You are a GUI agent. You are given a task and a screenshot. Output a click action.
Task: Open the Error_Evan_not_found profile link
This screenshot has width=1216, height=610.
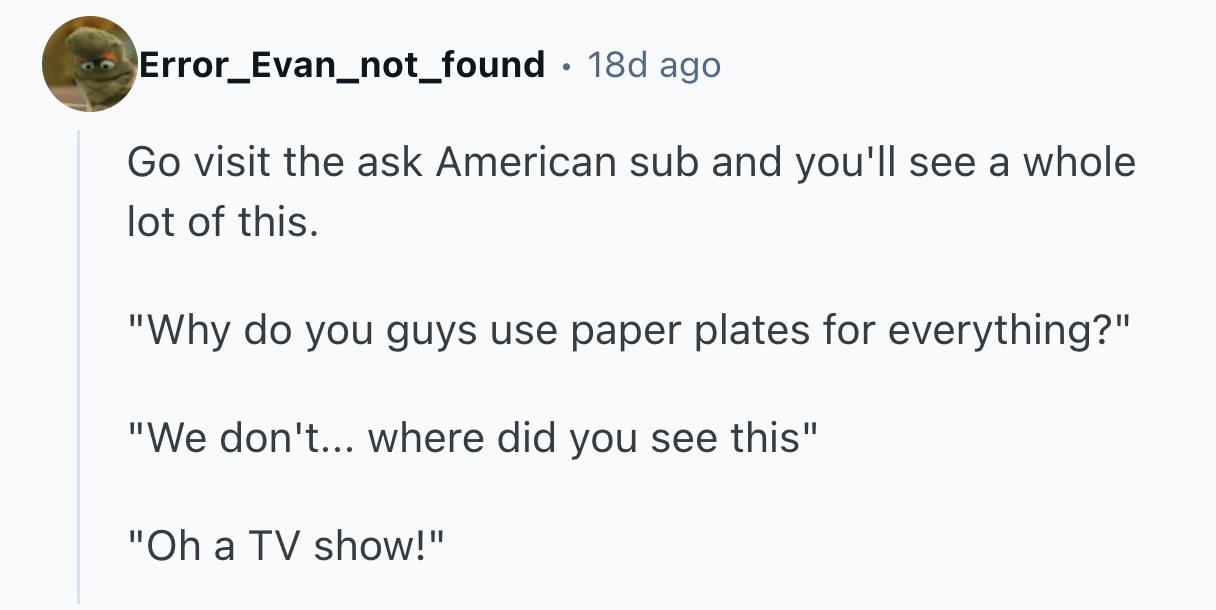click(342, 66)
